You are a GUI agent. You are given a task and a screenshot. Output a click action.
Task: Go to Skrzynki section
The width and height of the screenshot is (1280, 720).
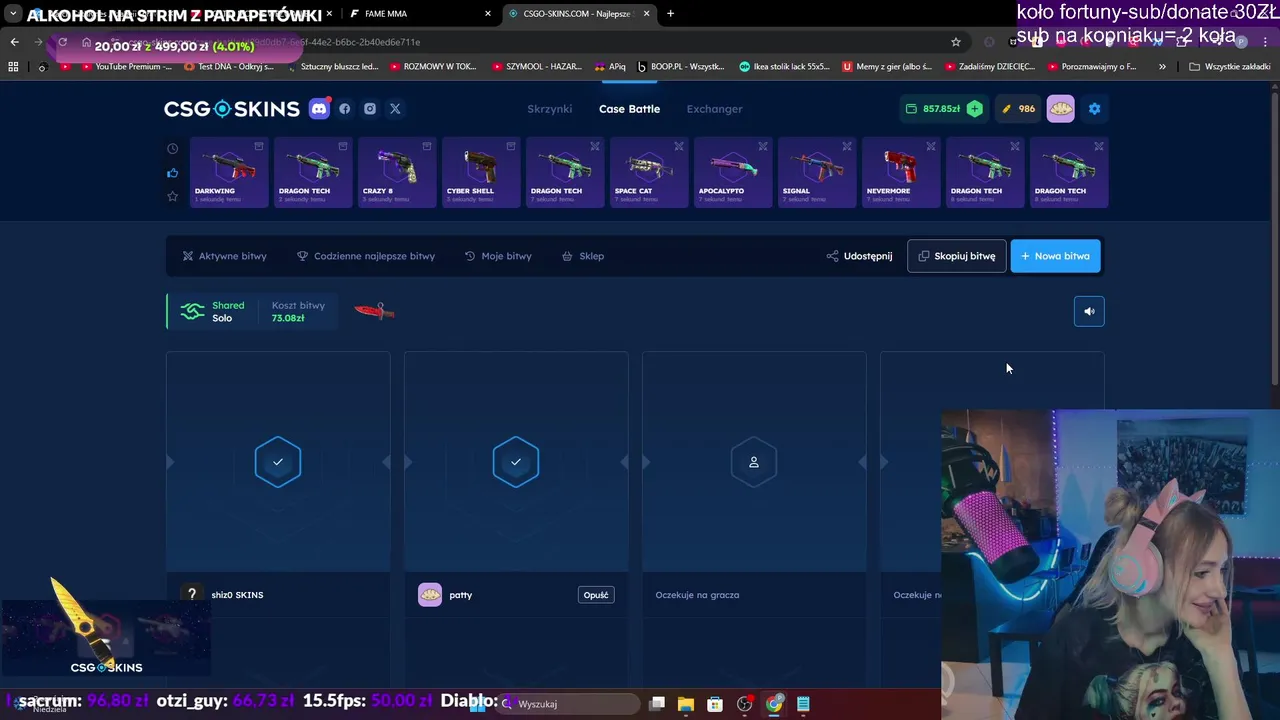click(550, 109)
